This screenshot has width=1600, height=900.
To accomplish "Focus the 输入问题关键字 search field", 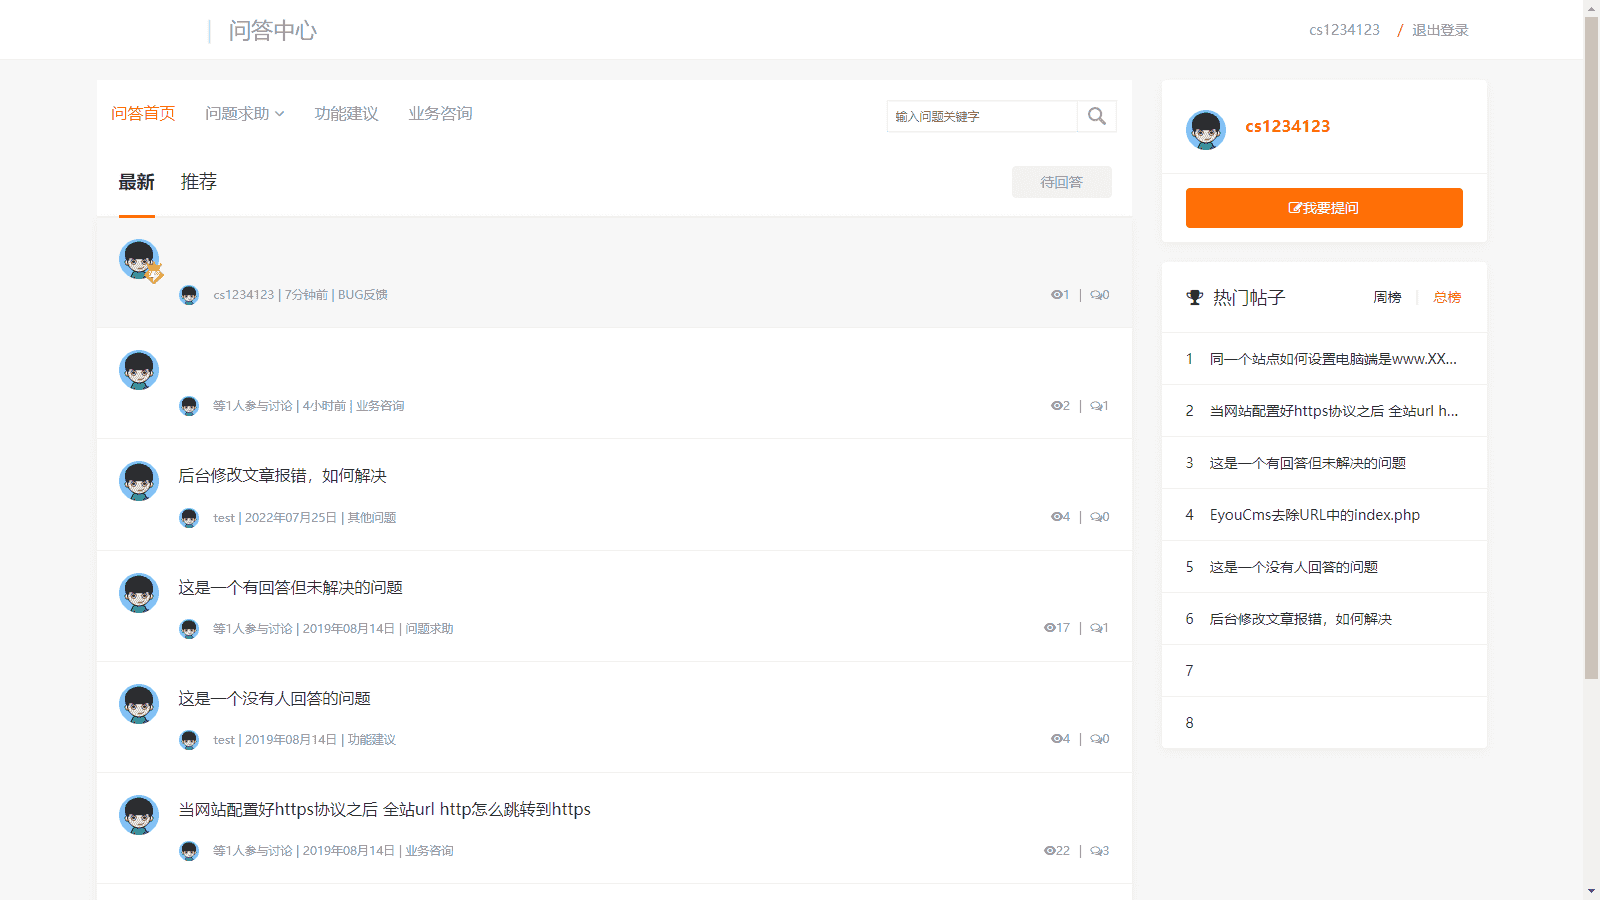I will pos(982,116).
